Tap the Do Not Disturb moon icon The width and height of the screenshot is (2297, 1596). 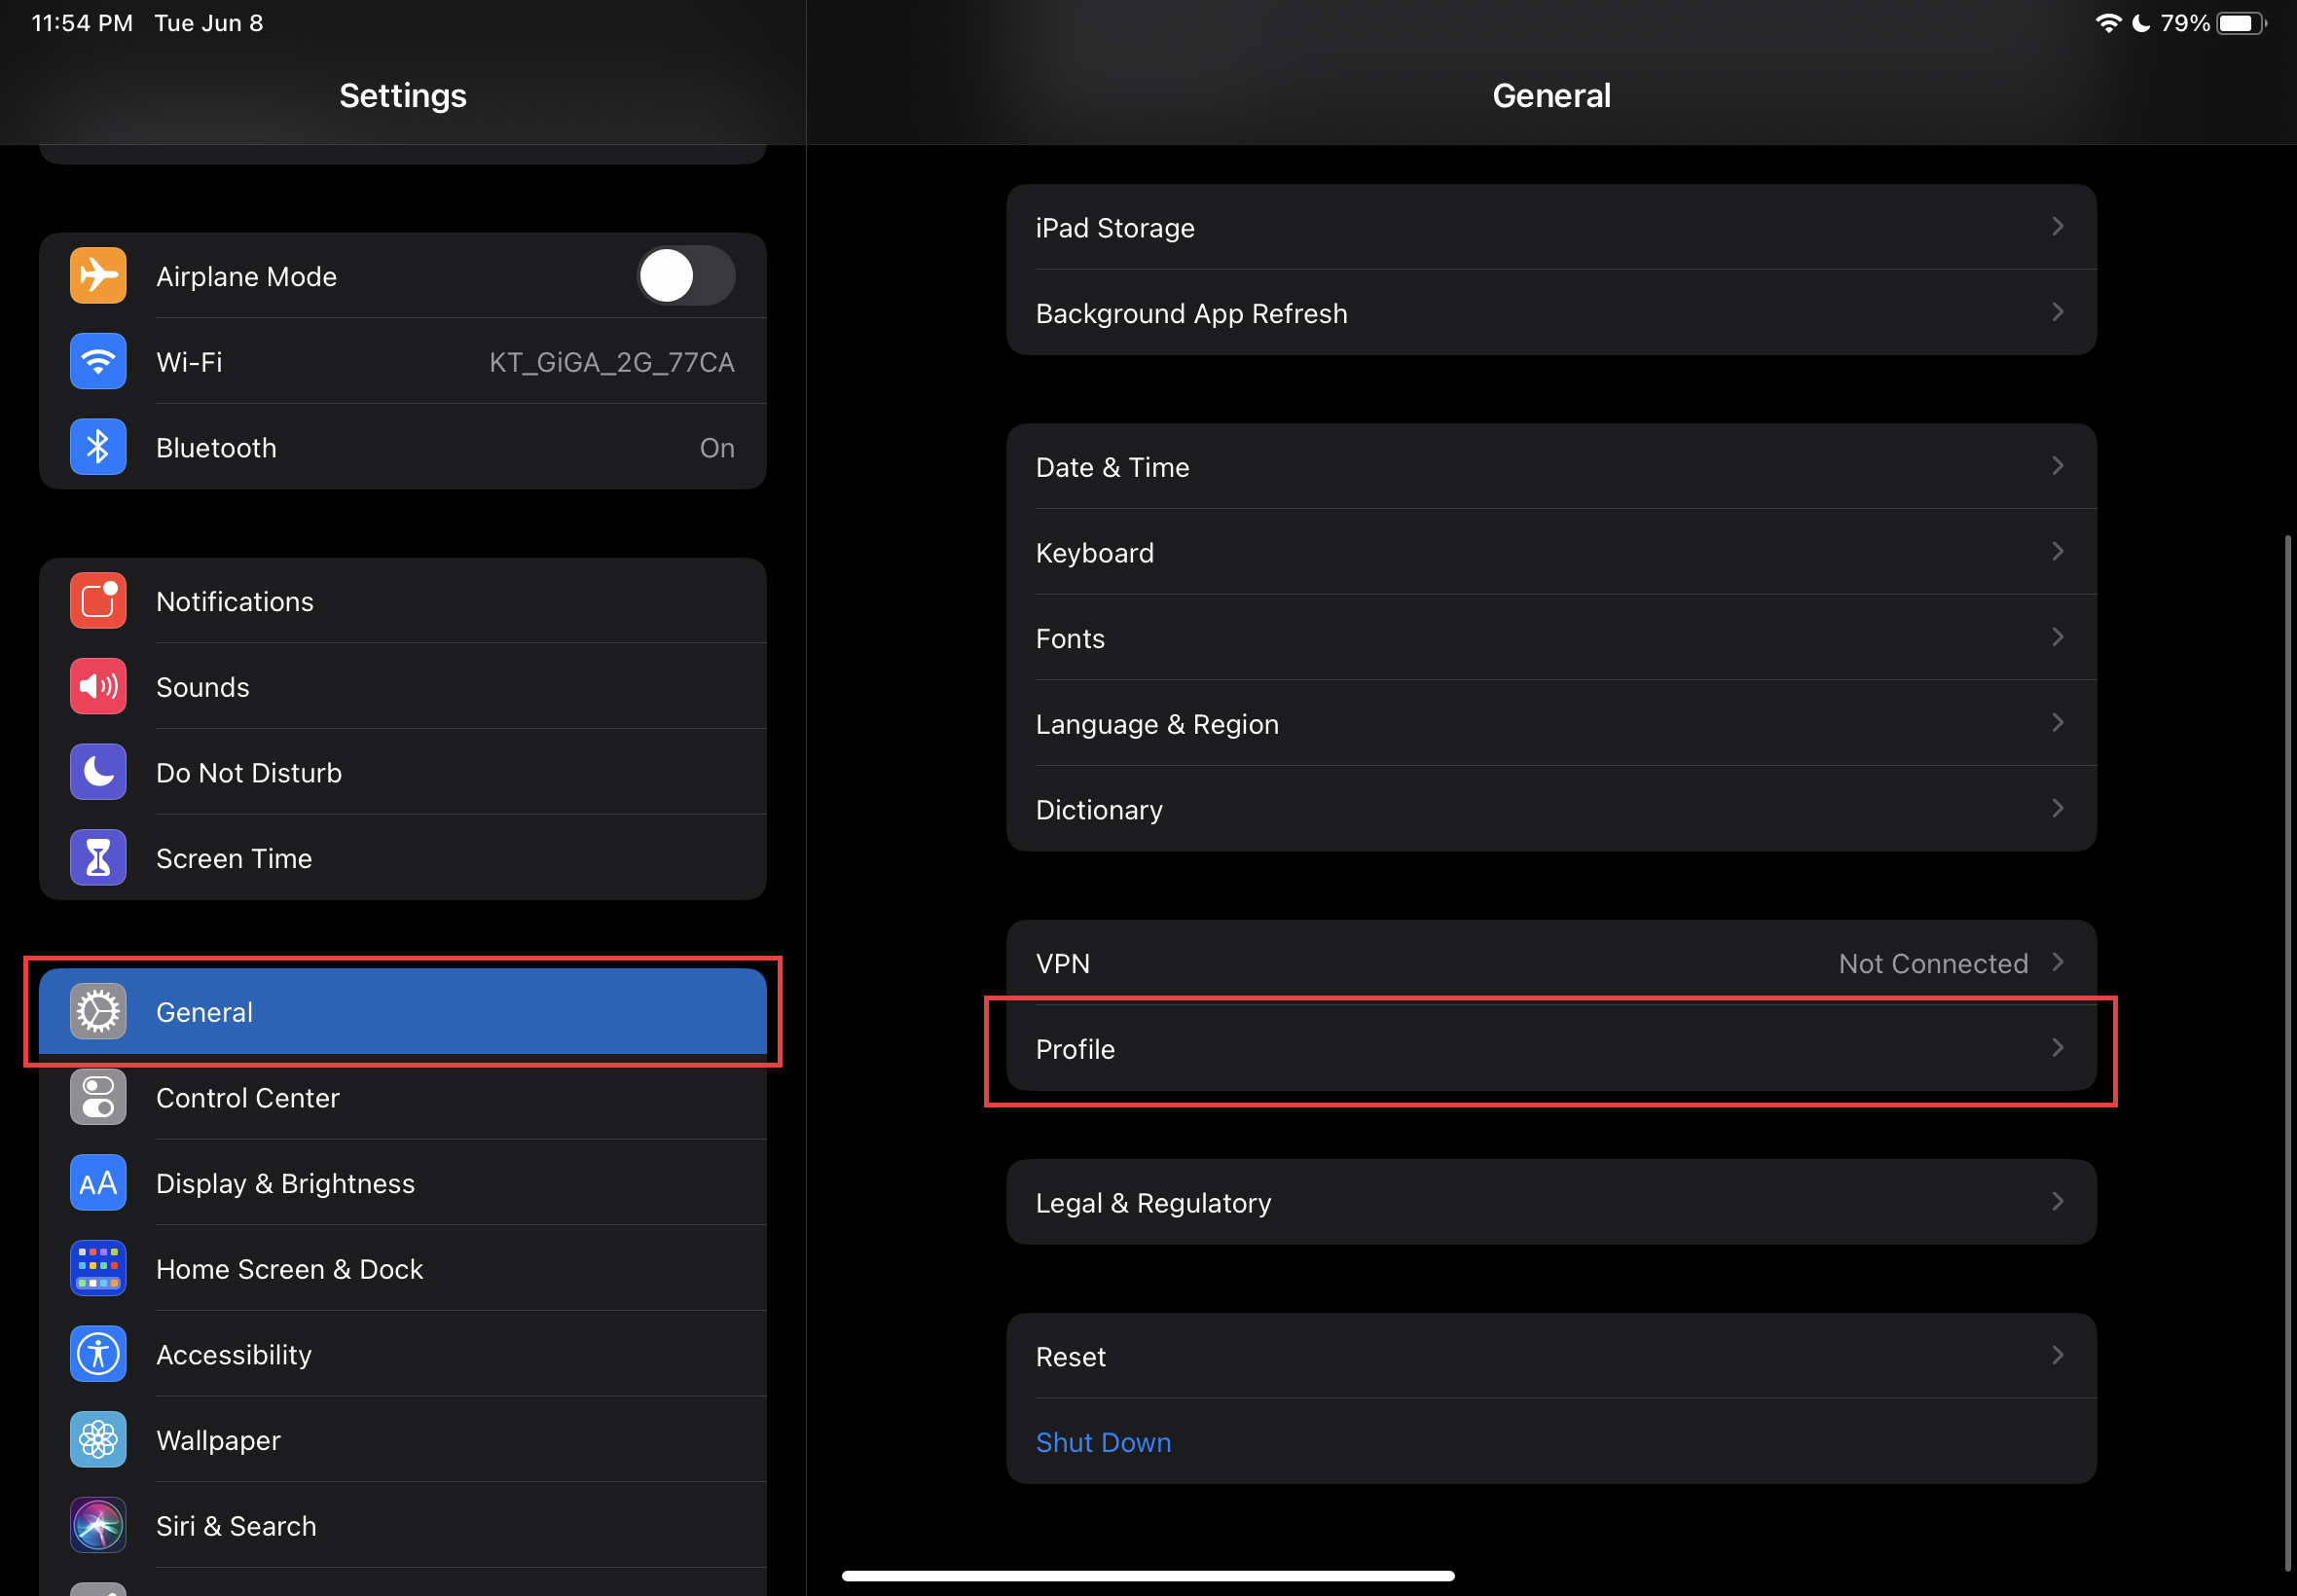[x=98, y=772]
